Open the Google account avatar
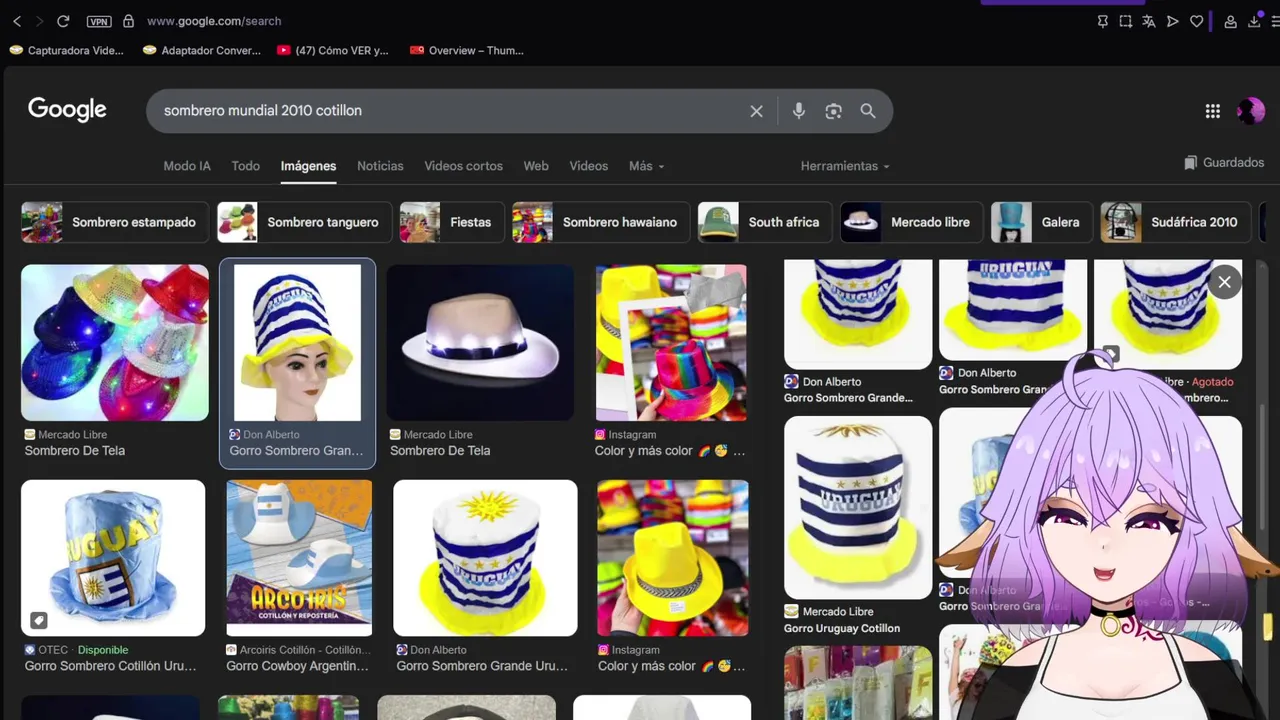 [1251, 111]
